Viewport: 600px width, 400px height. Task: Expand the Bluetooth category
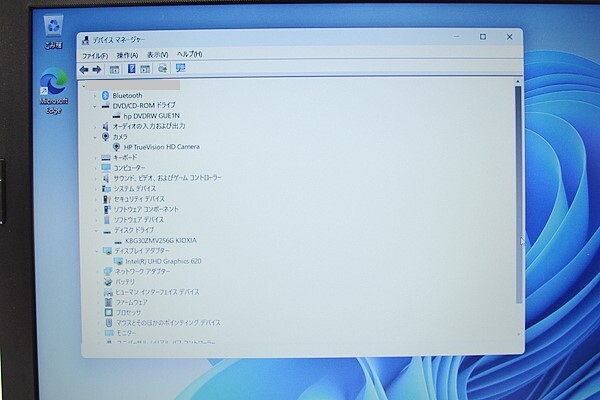(95, 96)
